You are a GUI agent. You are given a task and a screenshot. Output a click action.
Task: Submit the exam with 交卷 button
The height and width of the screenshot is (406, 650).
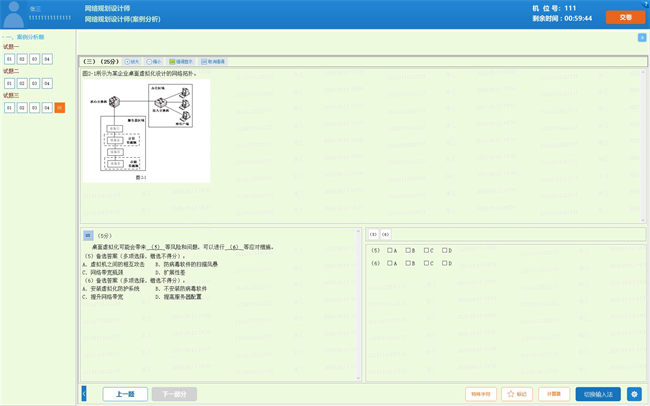click(625, 17)
